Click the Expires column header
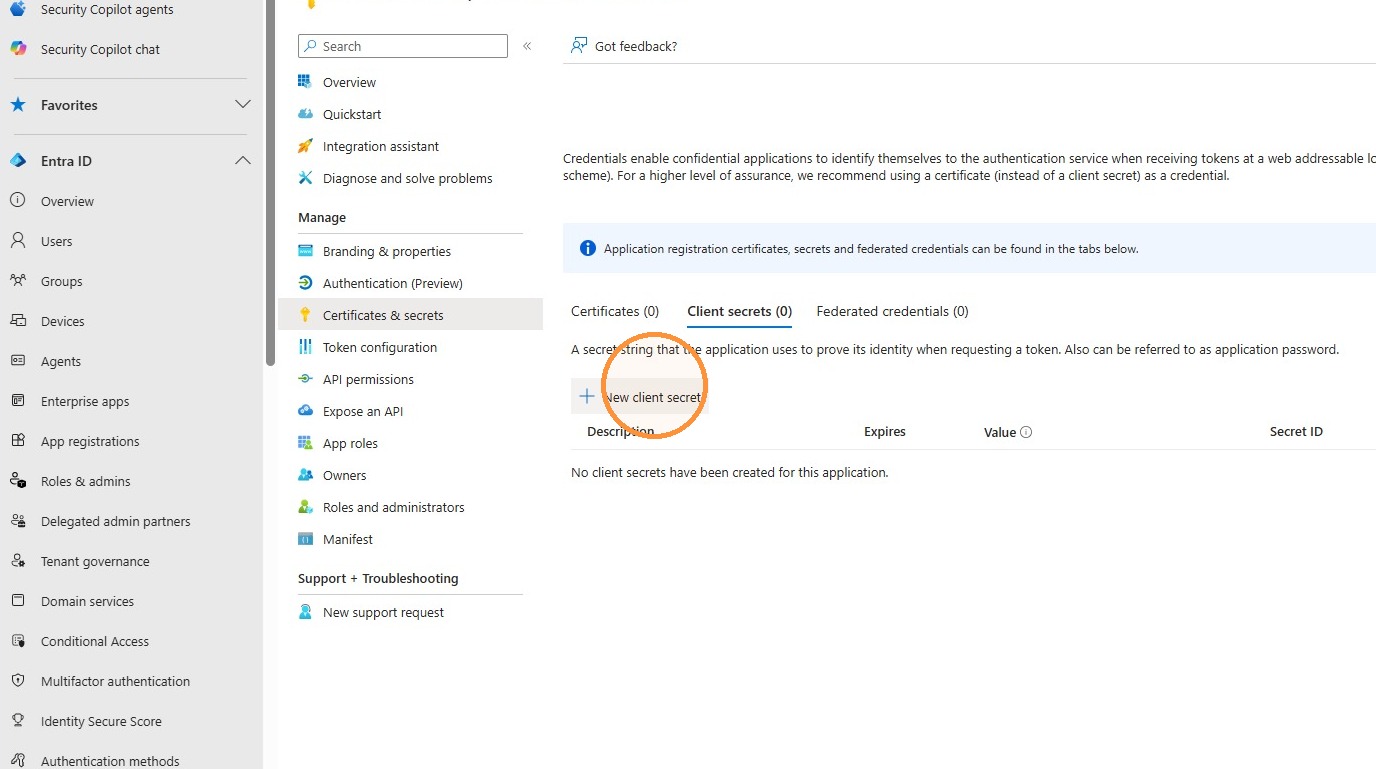Screen dimensions: 1376x769 coord(885,432)
